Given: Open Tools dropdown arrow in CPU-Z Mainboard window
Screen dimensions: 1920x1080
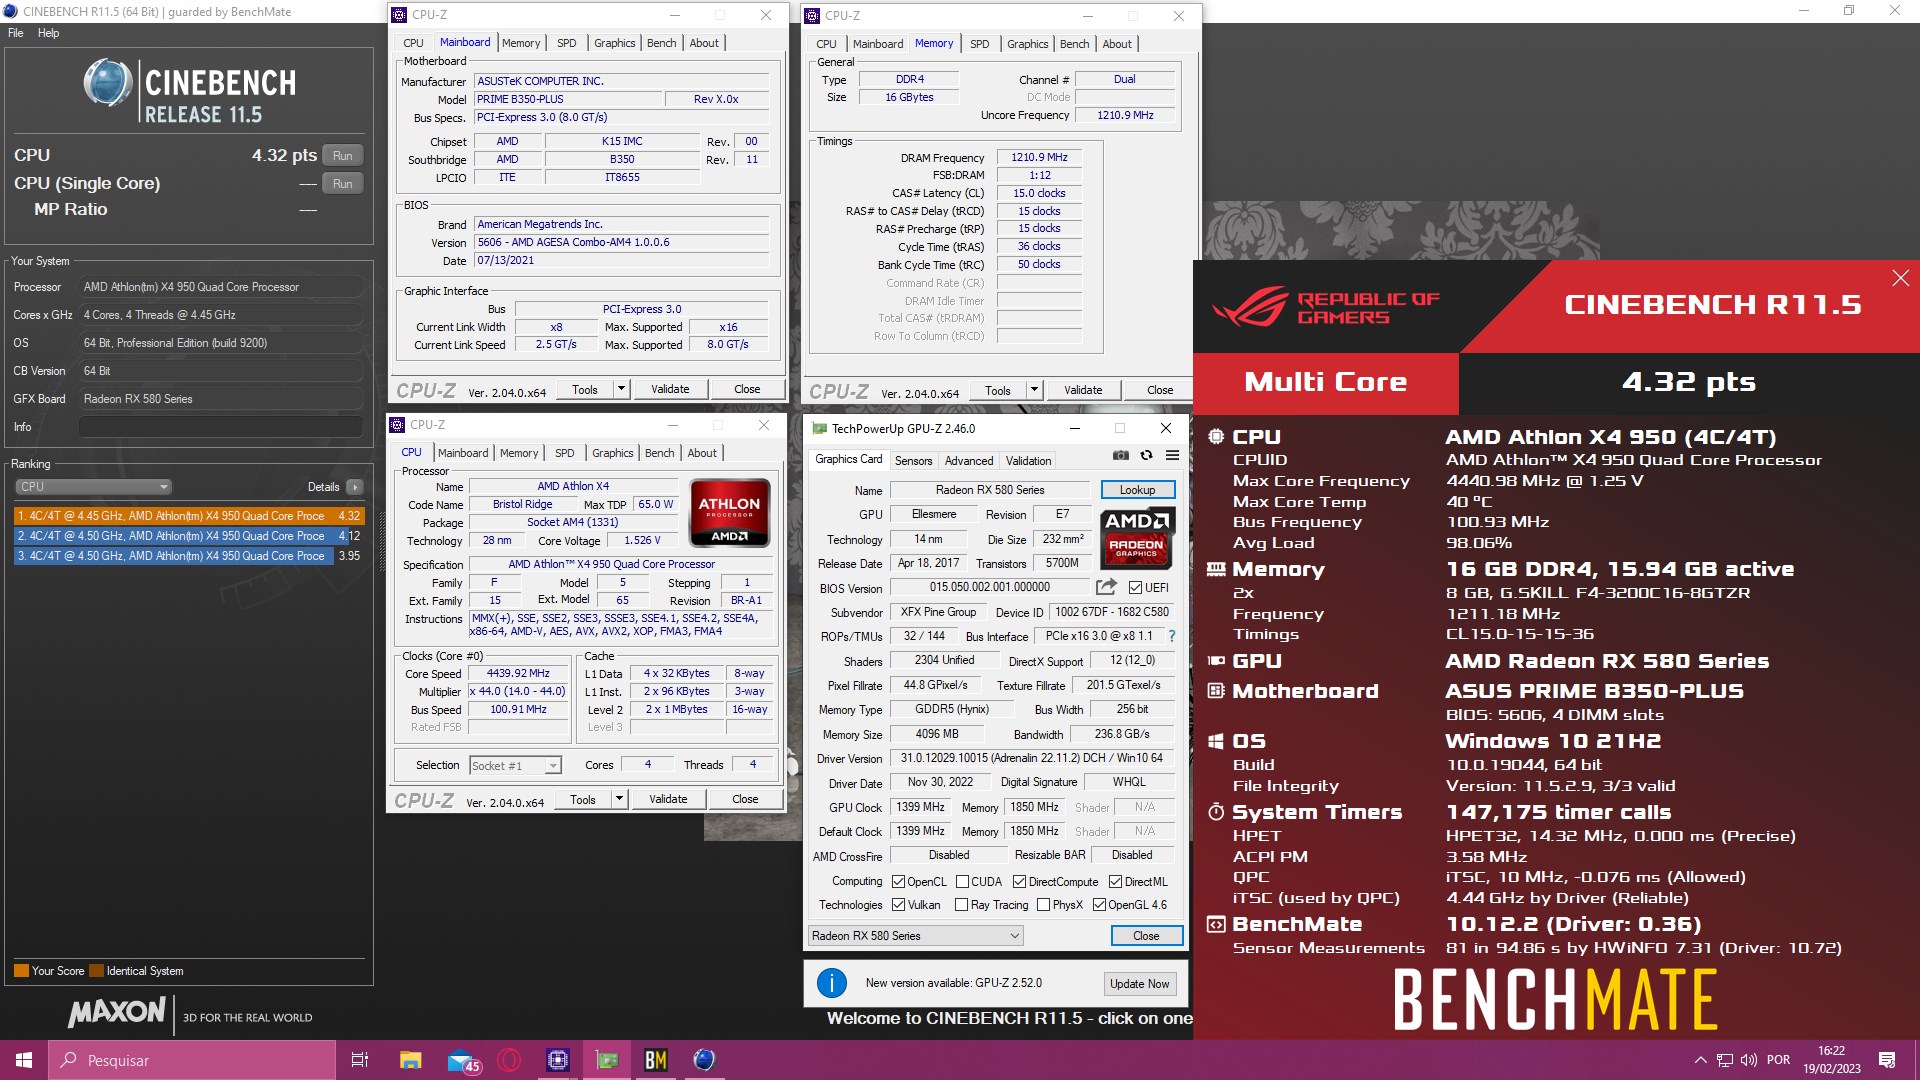Looking at the screenshot, I should tap(621, 389).
